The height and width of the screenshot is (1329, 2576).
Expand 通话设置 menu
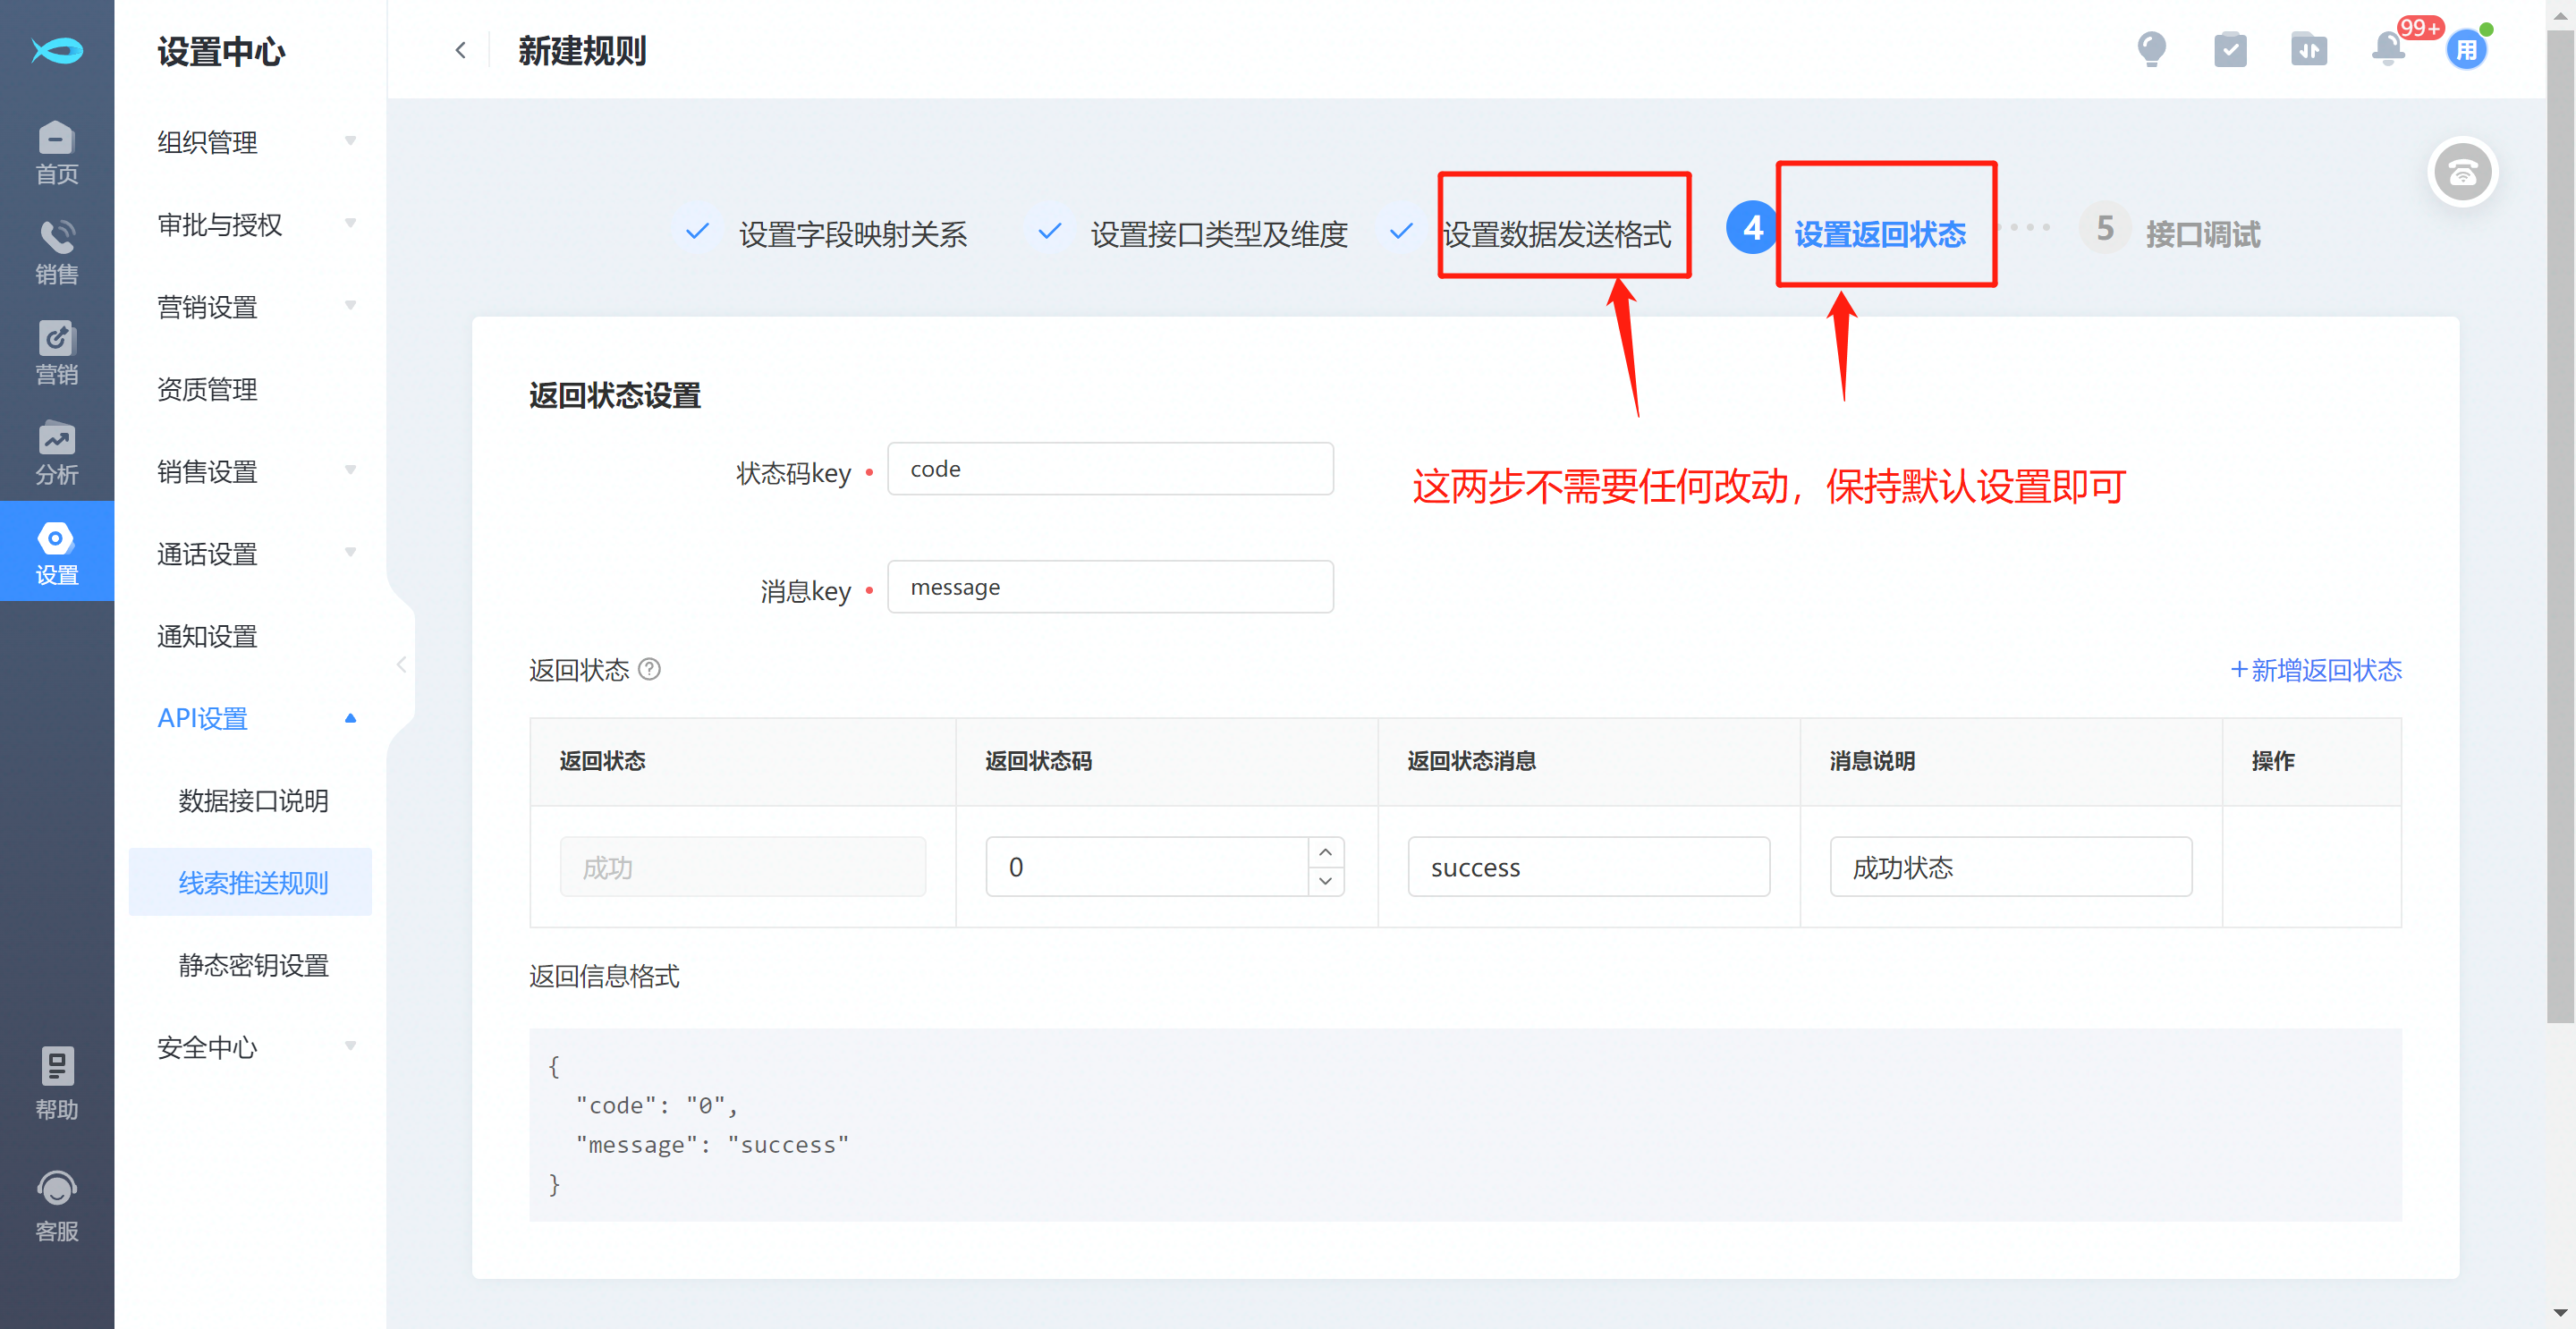pos(256,554)
